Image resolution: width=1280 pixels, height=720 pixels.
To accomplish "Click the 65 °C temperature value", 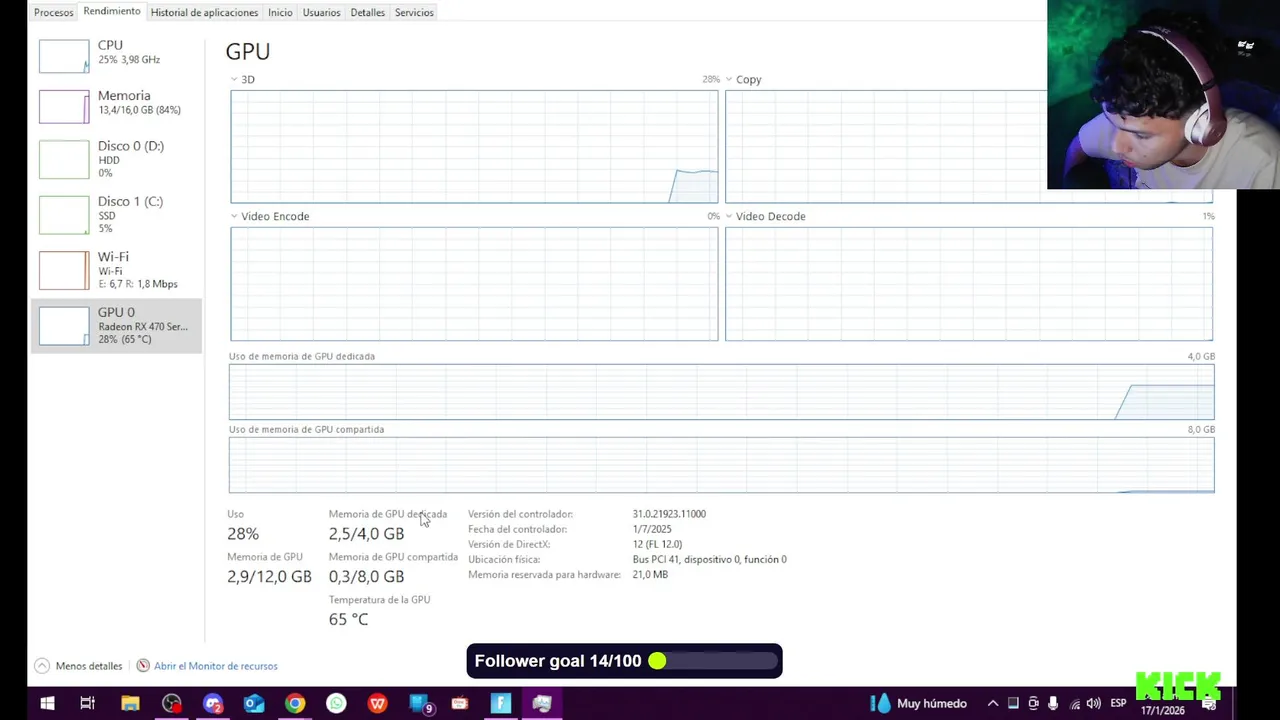I will tap(348, 620).
